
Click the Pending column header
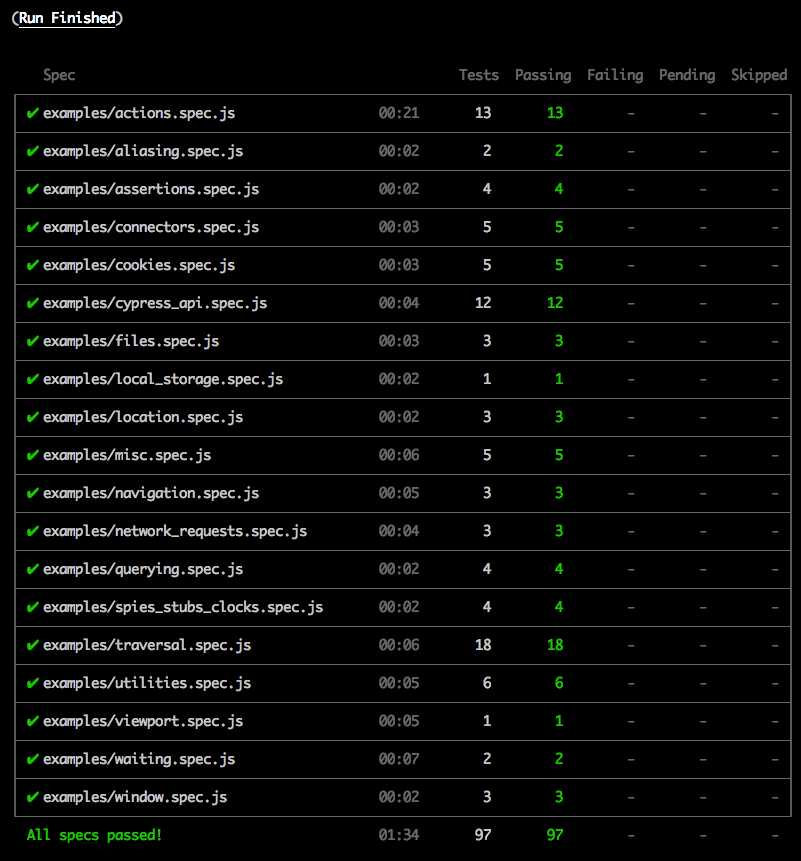(x=687, y=75)
